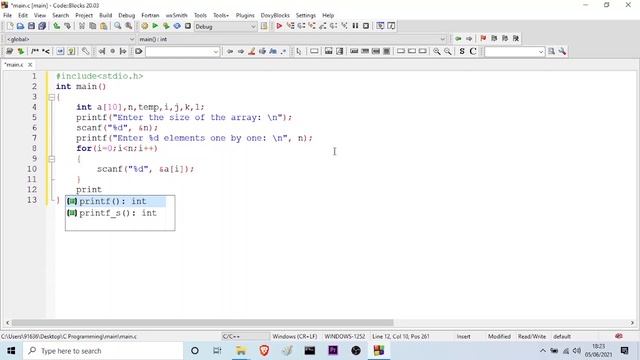Click the Save all files icon
Screen dimensions: 640x360
tap(42, 26)
